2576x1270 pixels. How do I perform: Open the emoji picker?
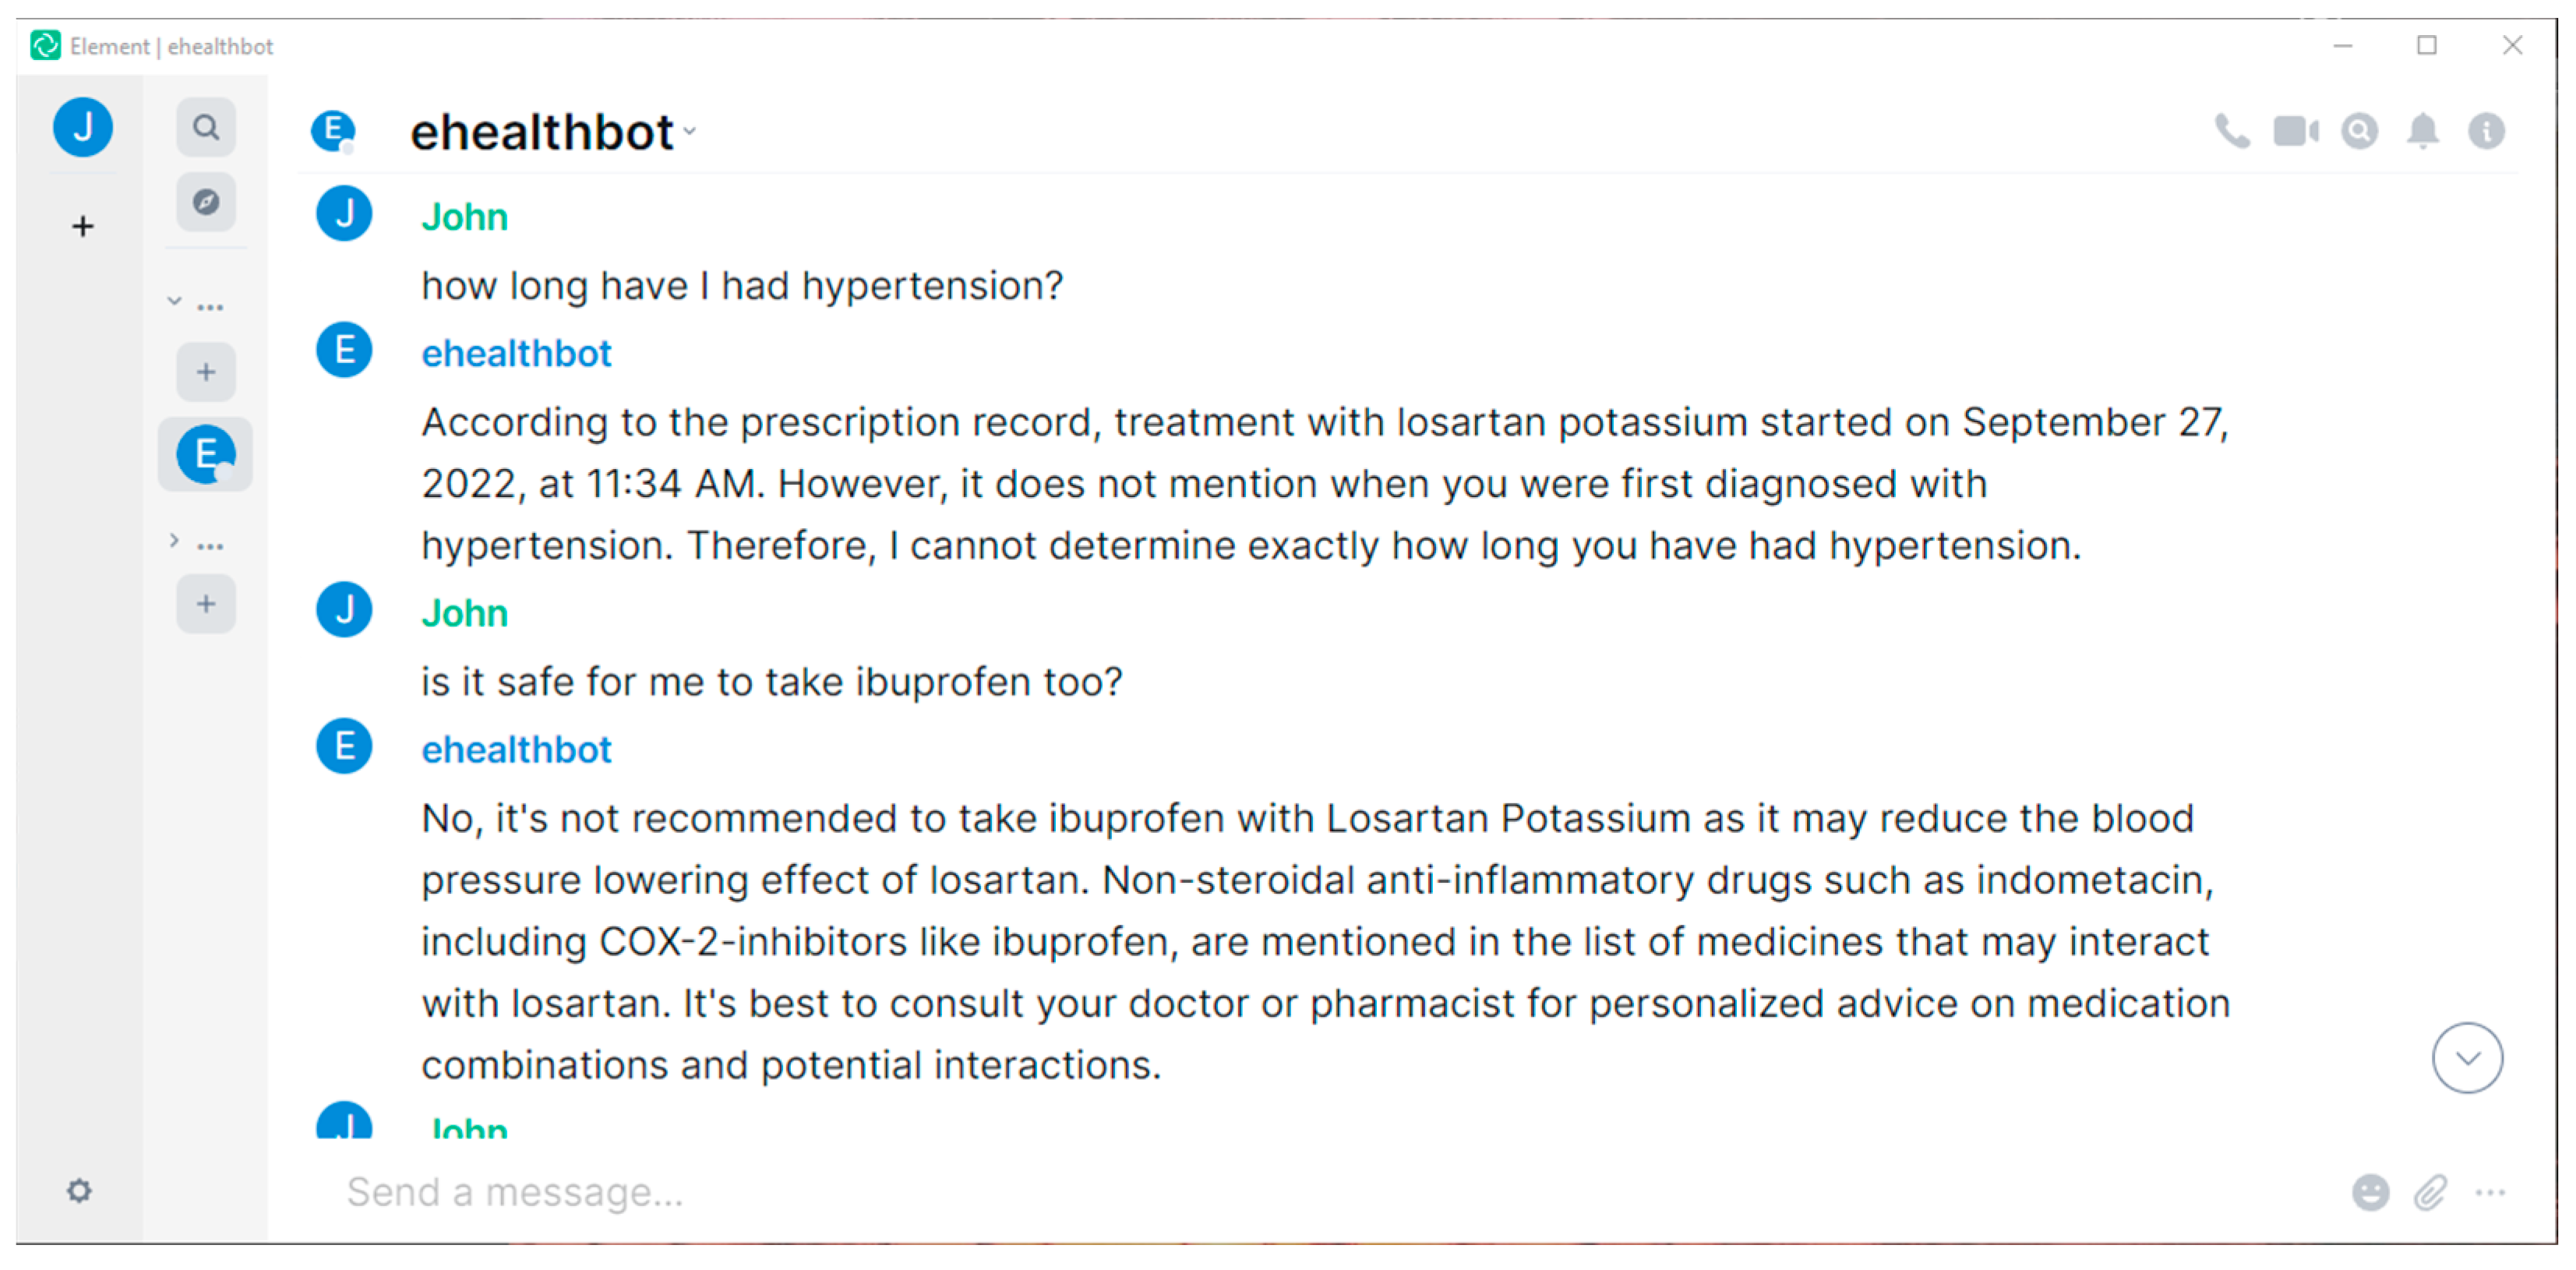(x=2370, y=1192)
